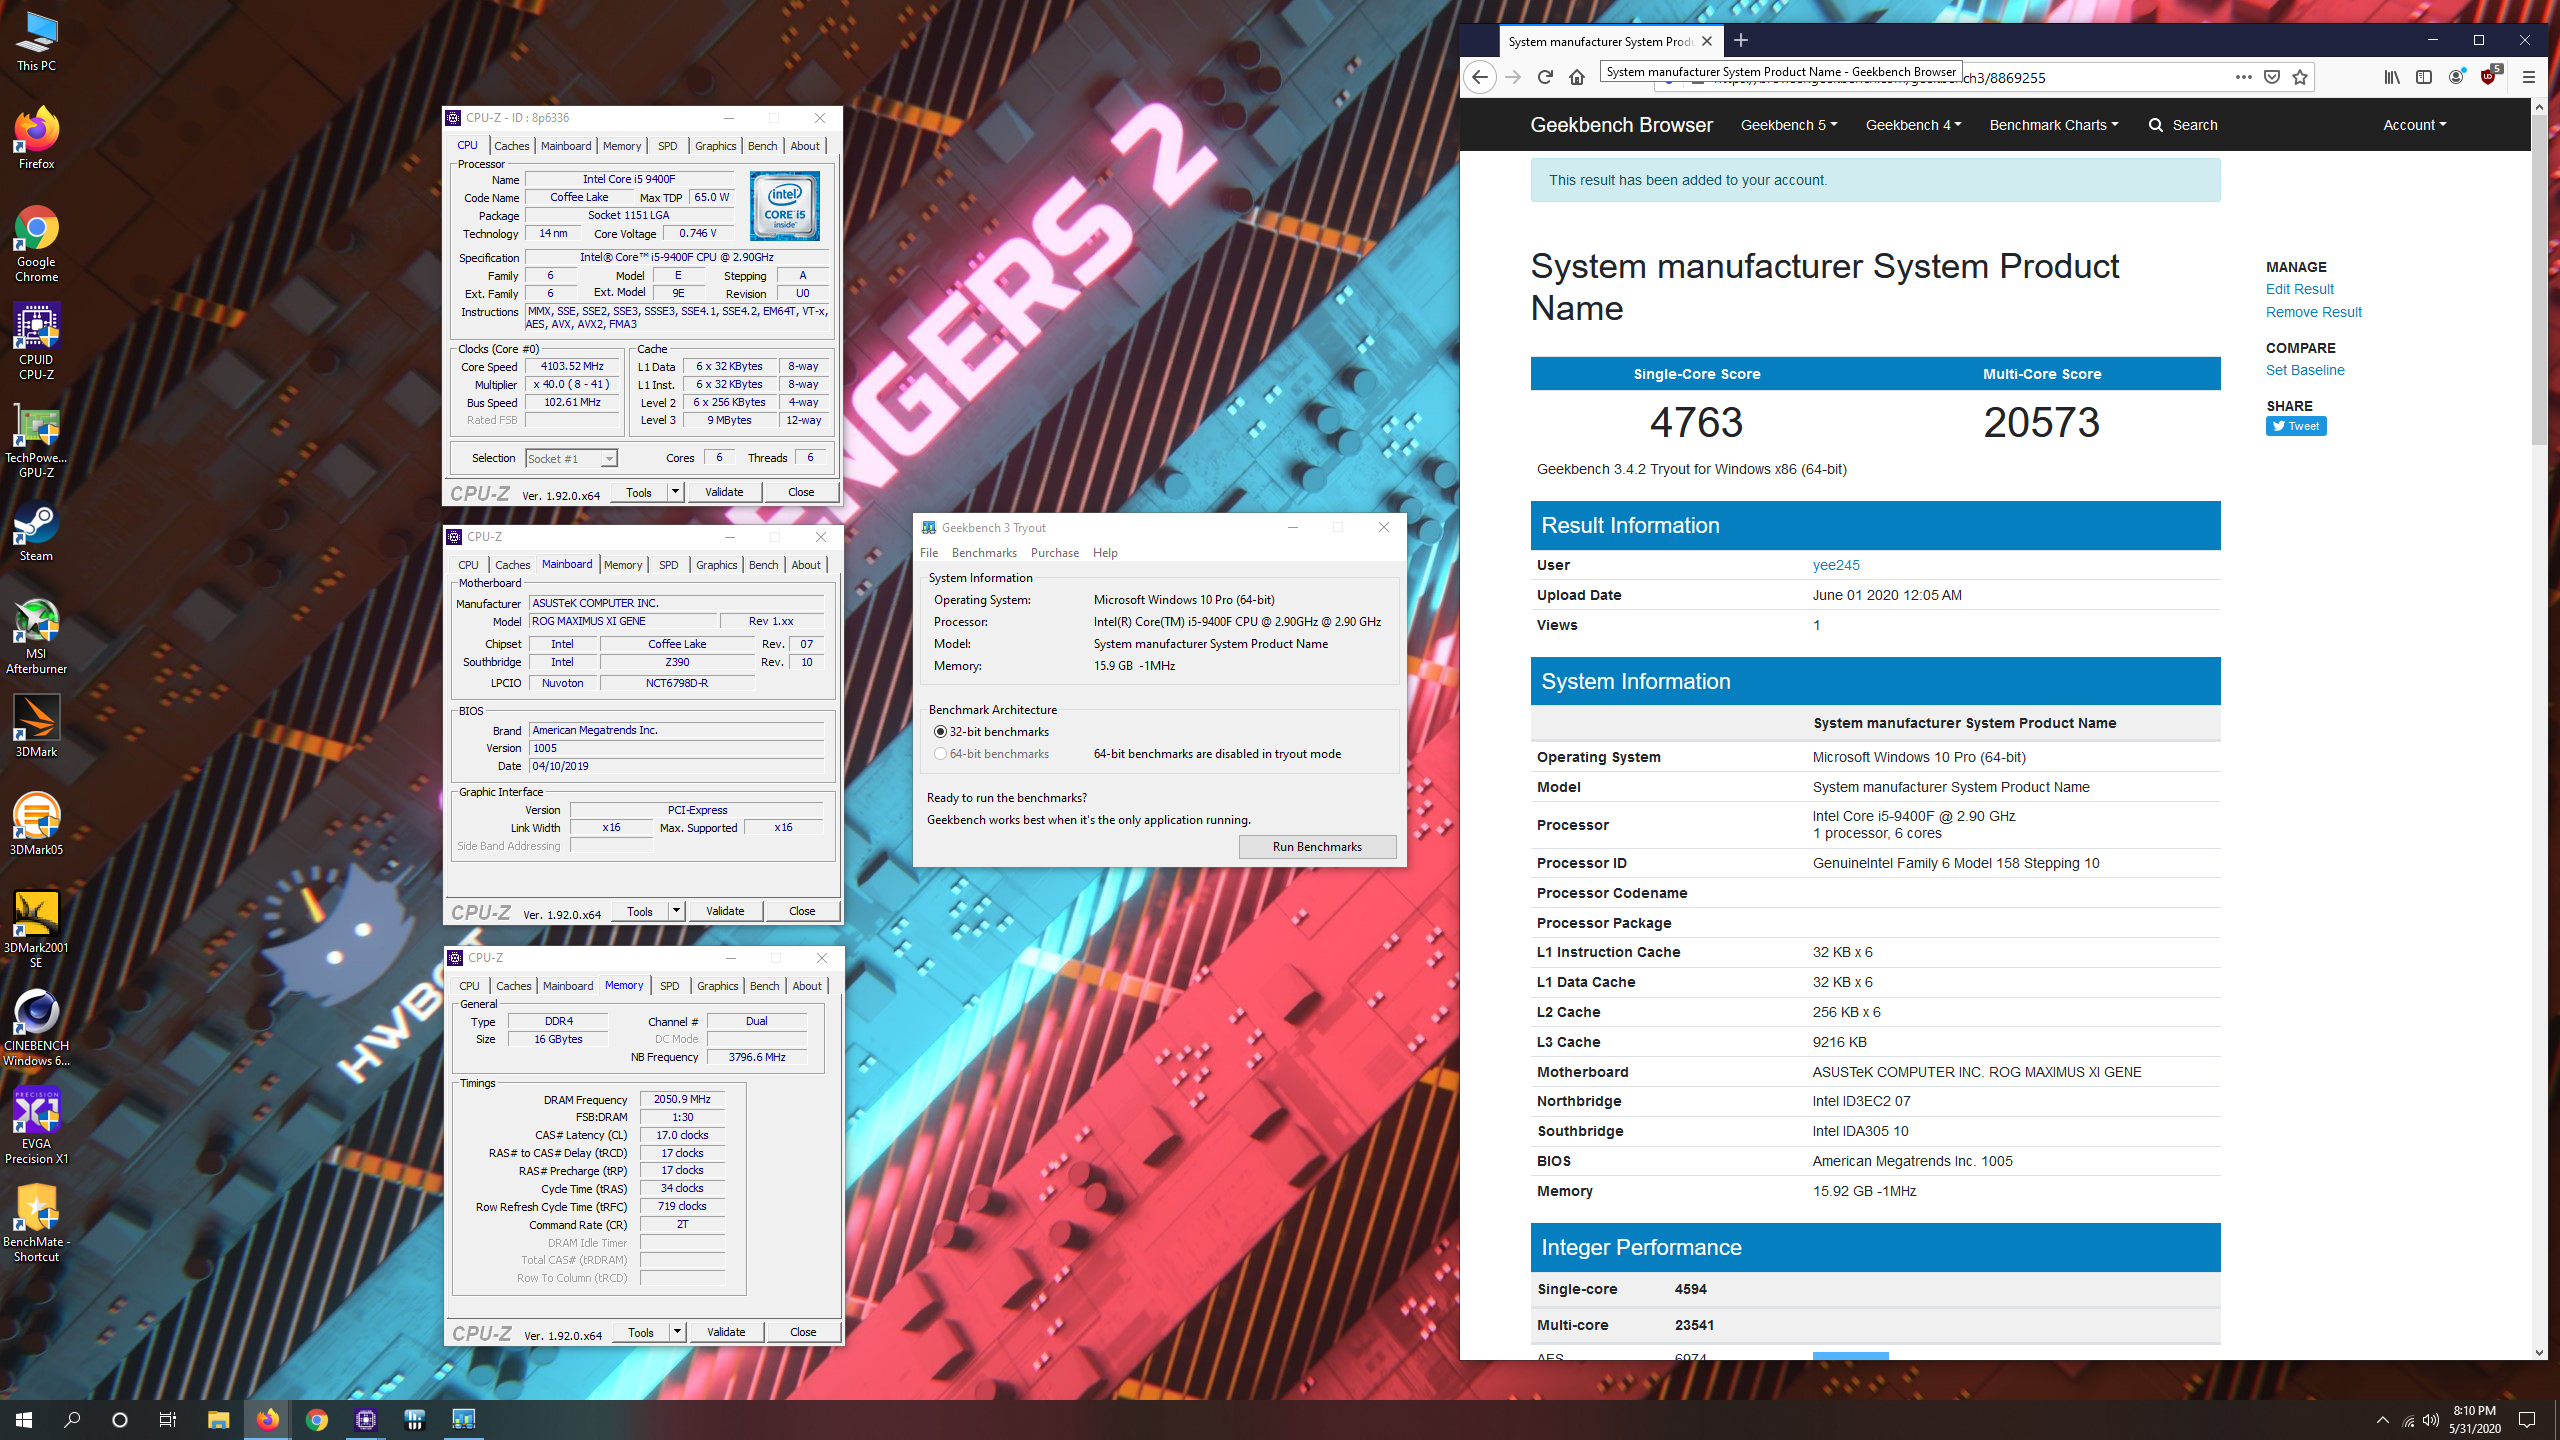Open Firefox account avatar icon

2456,77
